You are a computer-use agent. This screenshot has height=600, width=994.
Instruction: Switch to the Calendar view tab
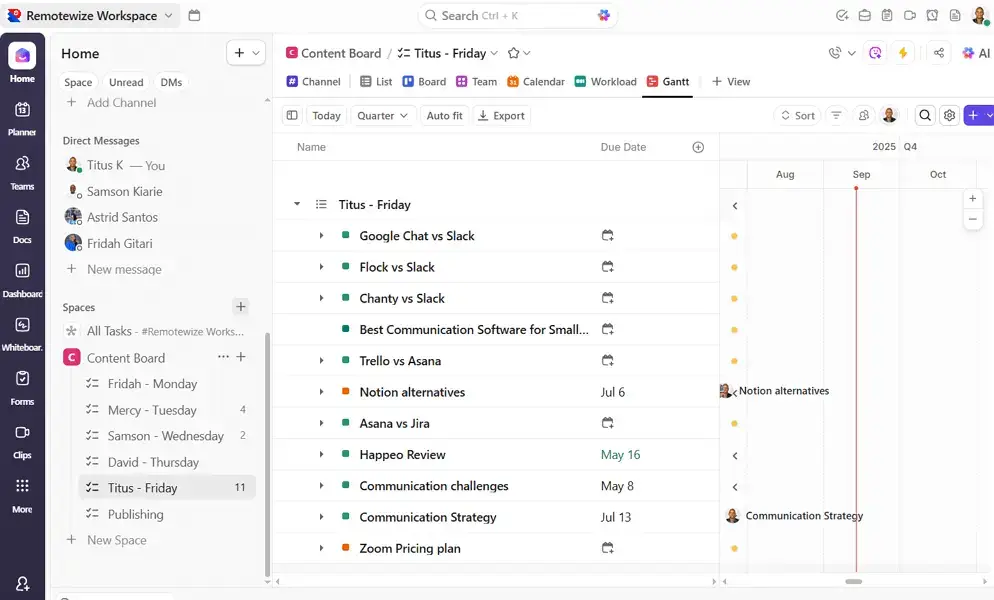pyautogui.click(x=536, y=82)
